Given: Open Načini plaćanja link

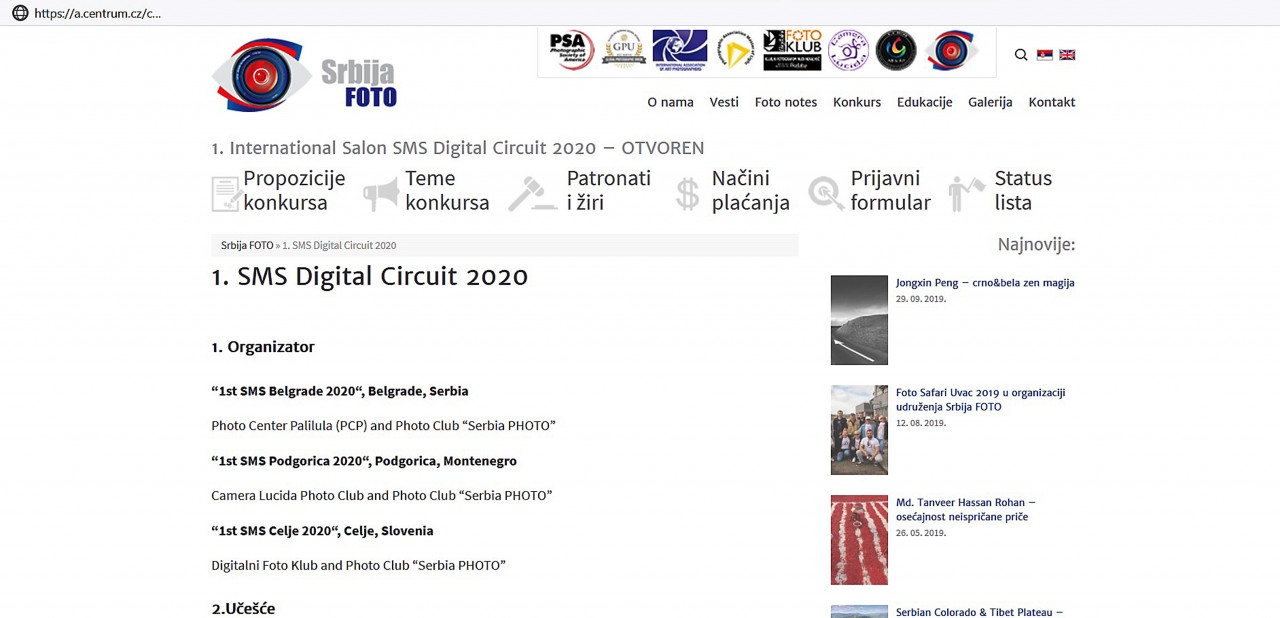Looking at the screenshot, I should (751, 190).
